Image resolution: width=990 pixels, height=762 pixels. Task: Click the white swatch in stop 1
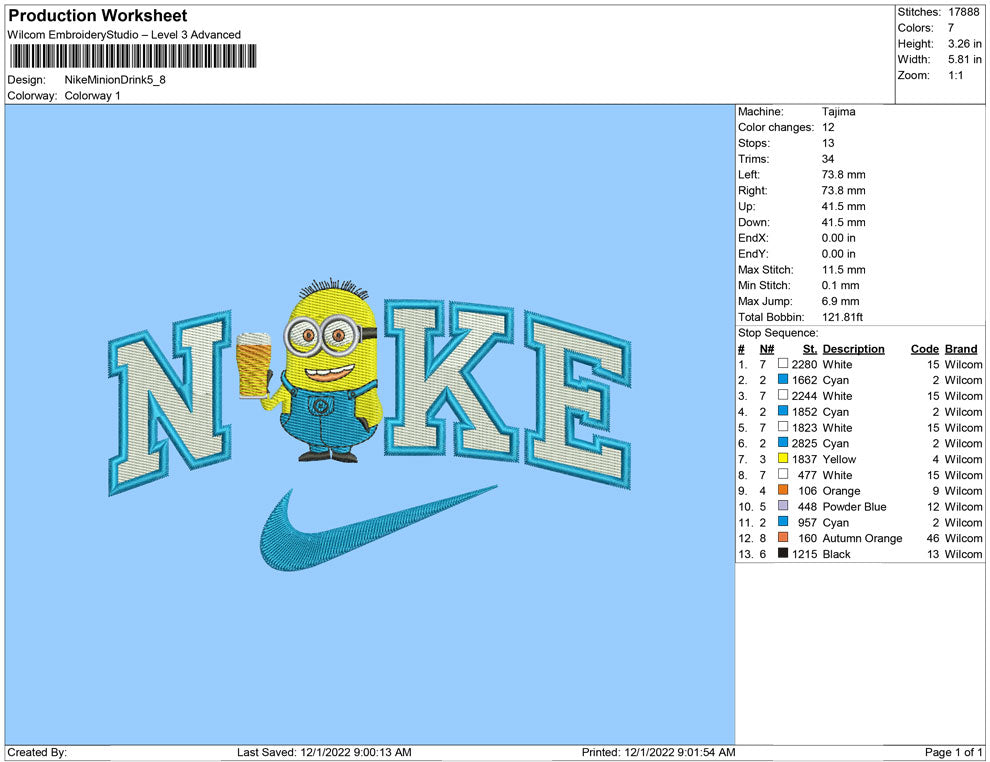783,365
